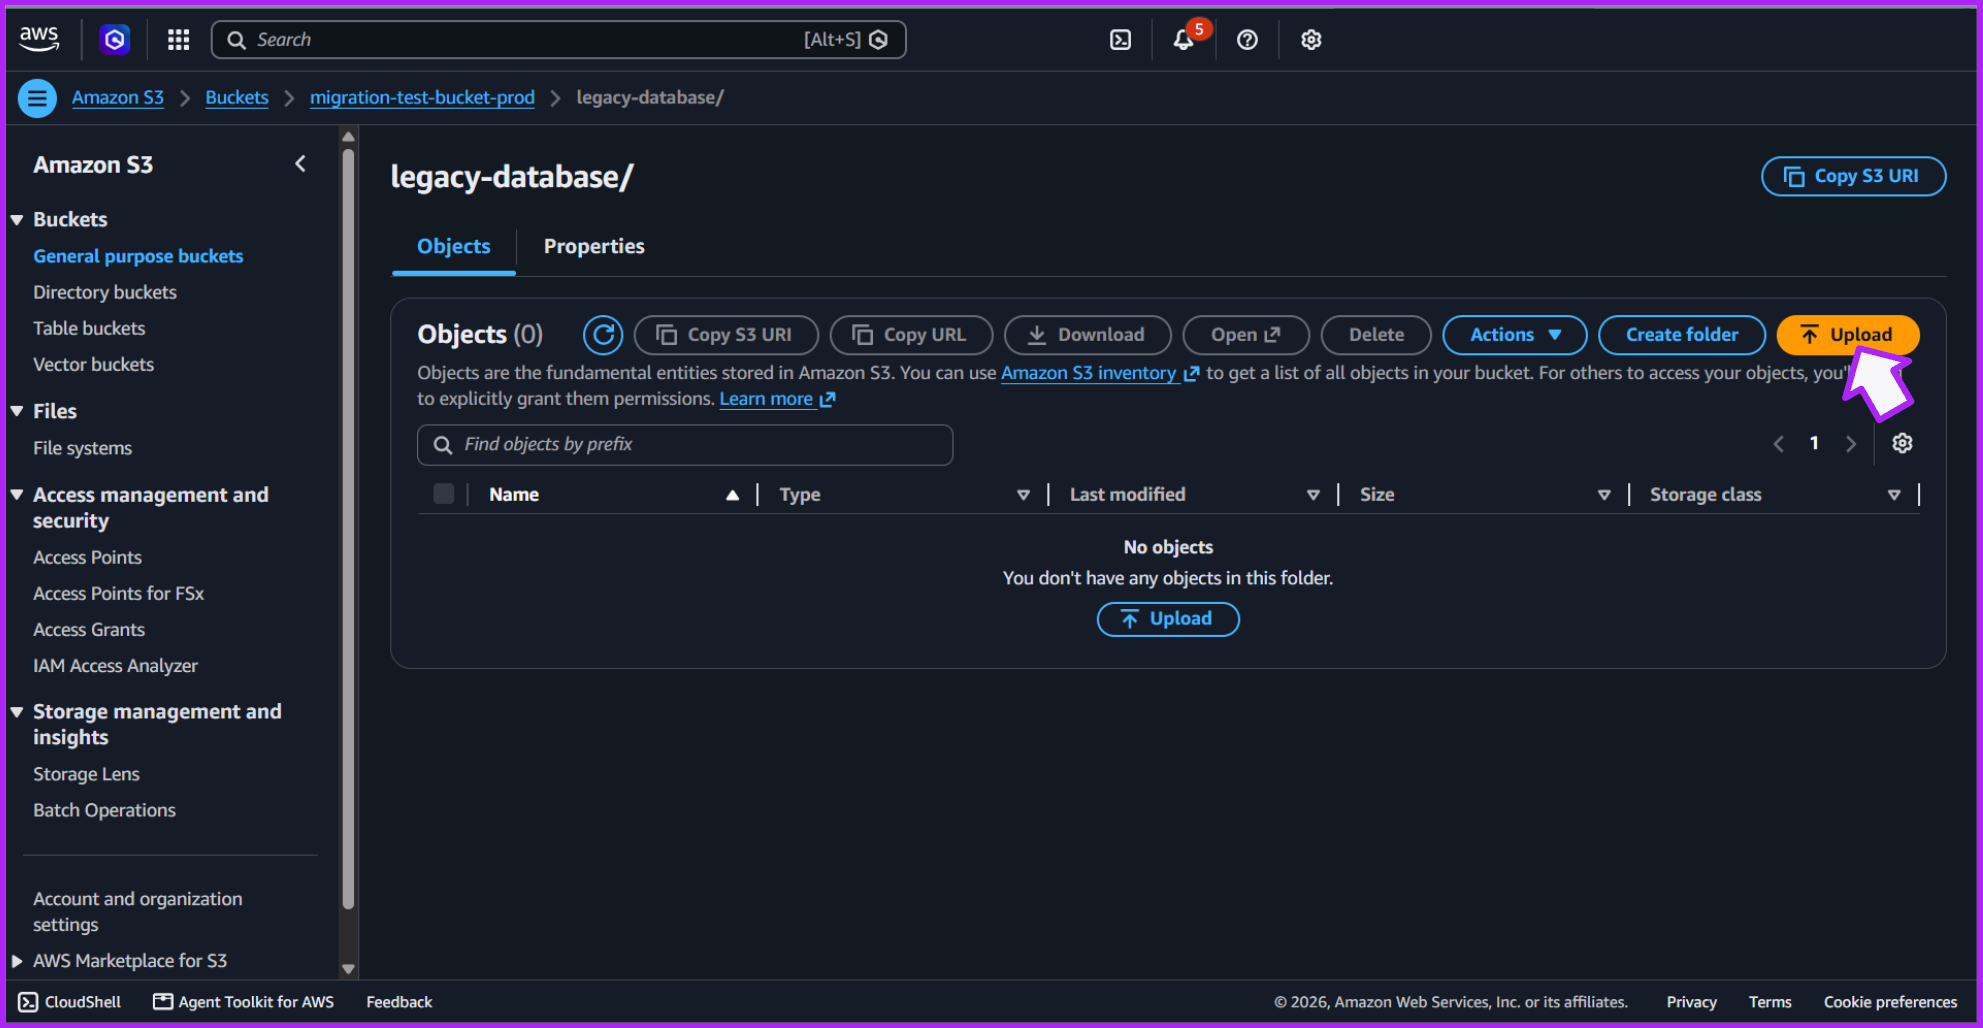Open the help question mark icon
Viewport: 1983px width, 1028px height.
click(1247, 39)
